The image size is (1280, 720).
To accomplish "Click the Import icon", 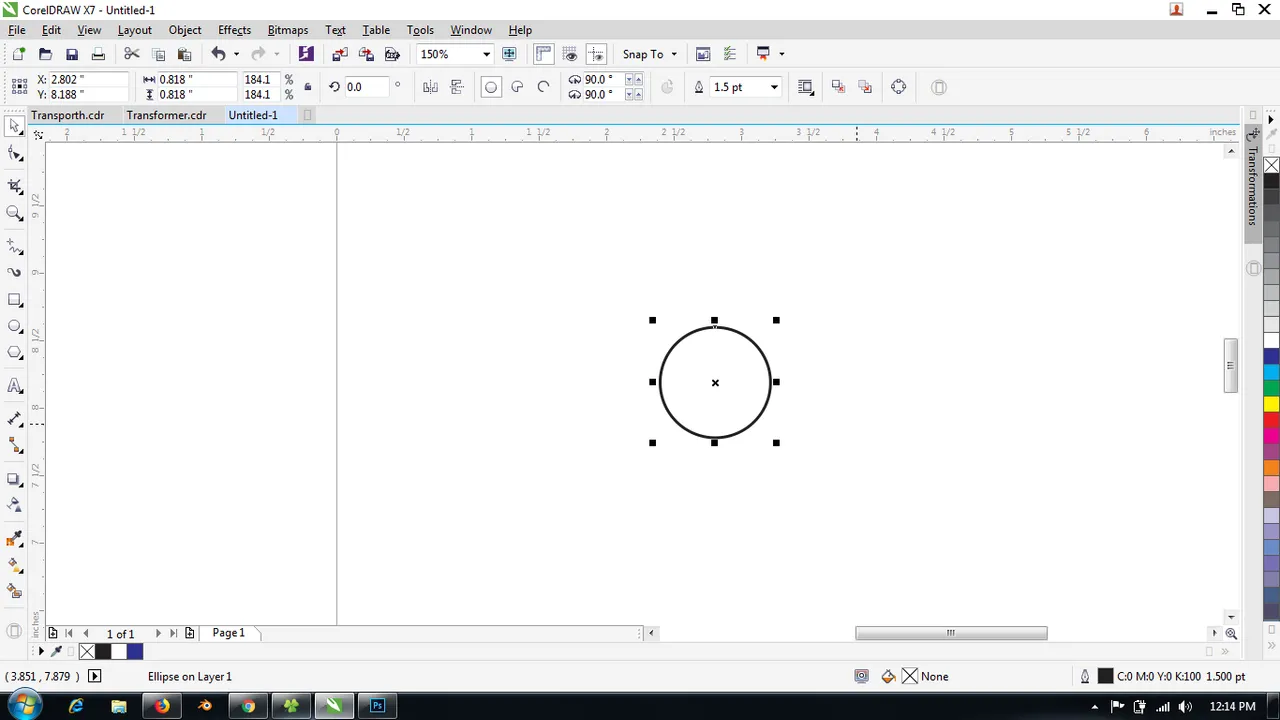I will click(x=340, y=54).
